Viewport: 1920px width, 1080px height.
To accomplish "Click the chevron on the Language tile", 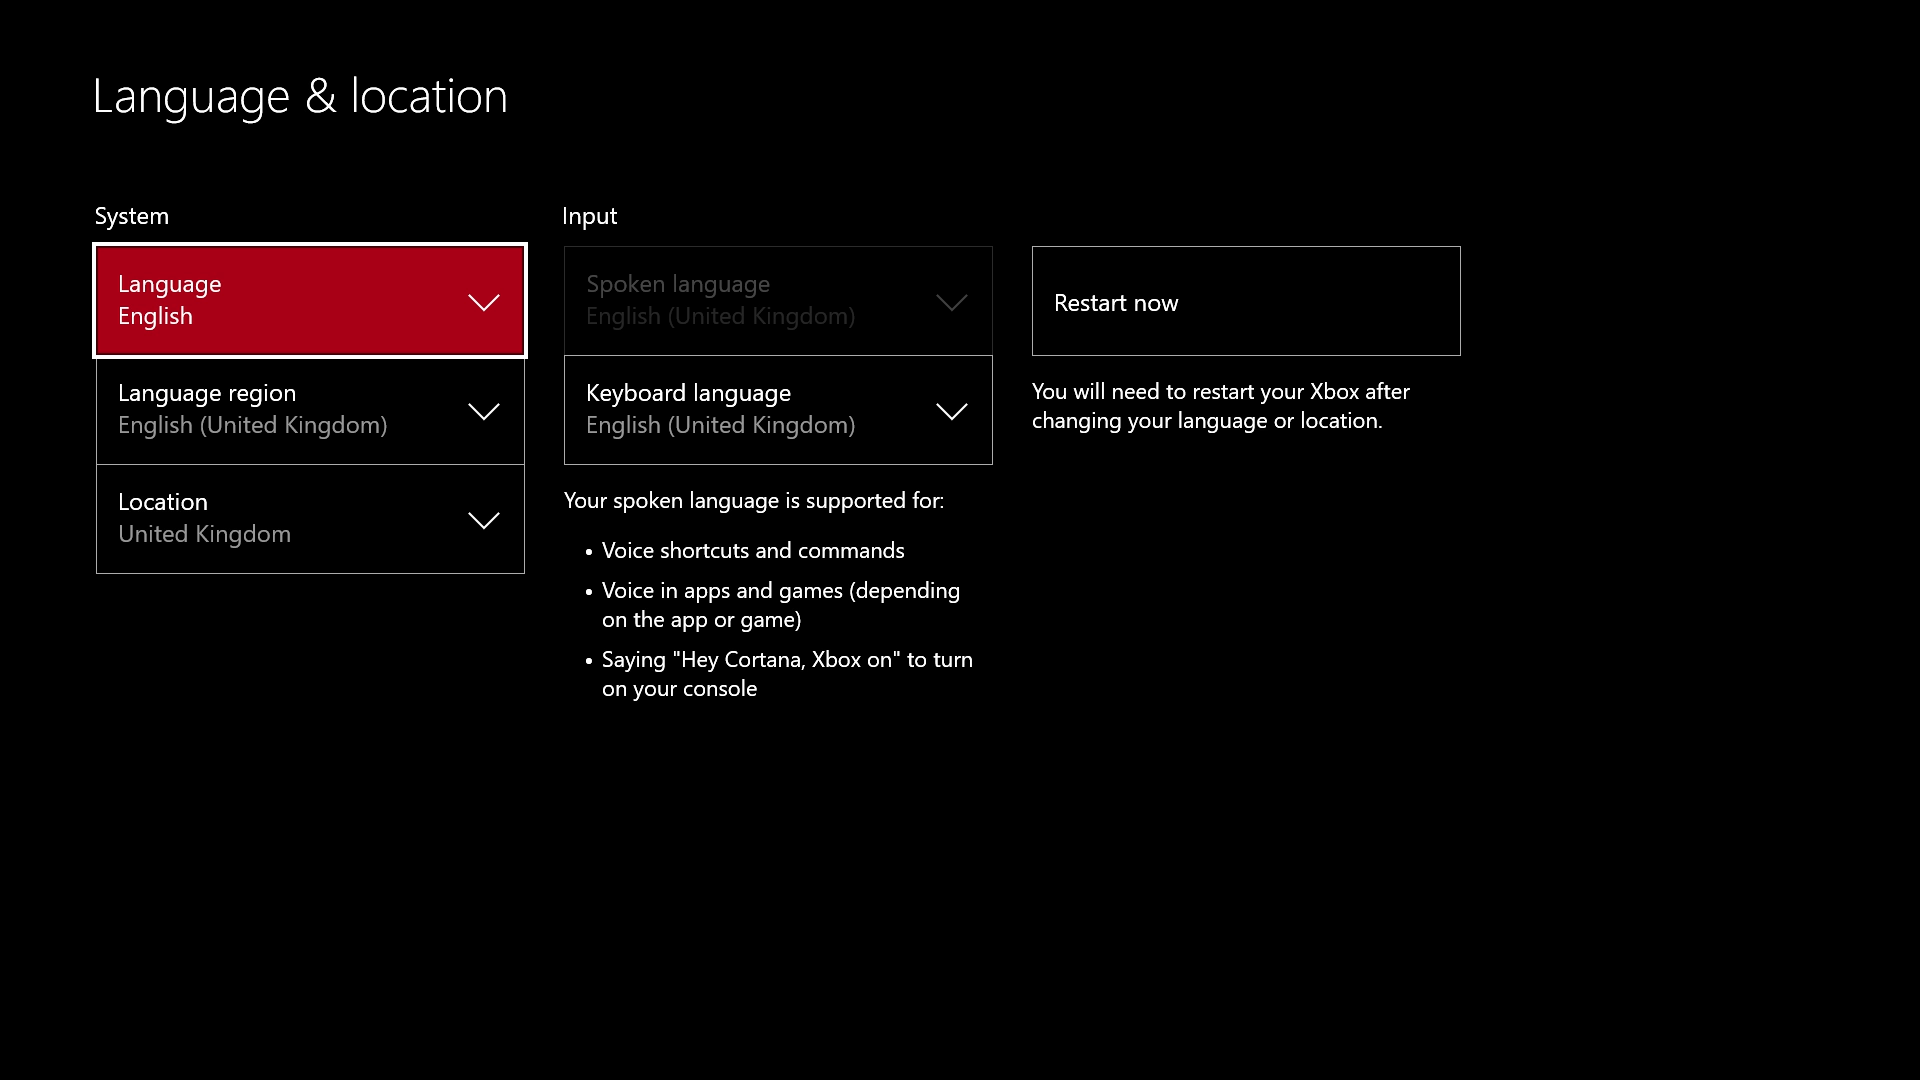I will 484,301.
